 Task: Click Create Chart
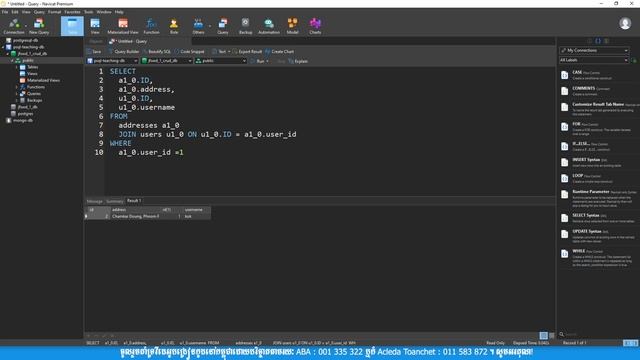280,52
